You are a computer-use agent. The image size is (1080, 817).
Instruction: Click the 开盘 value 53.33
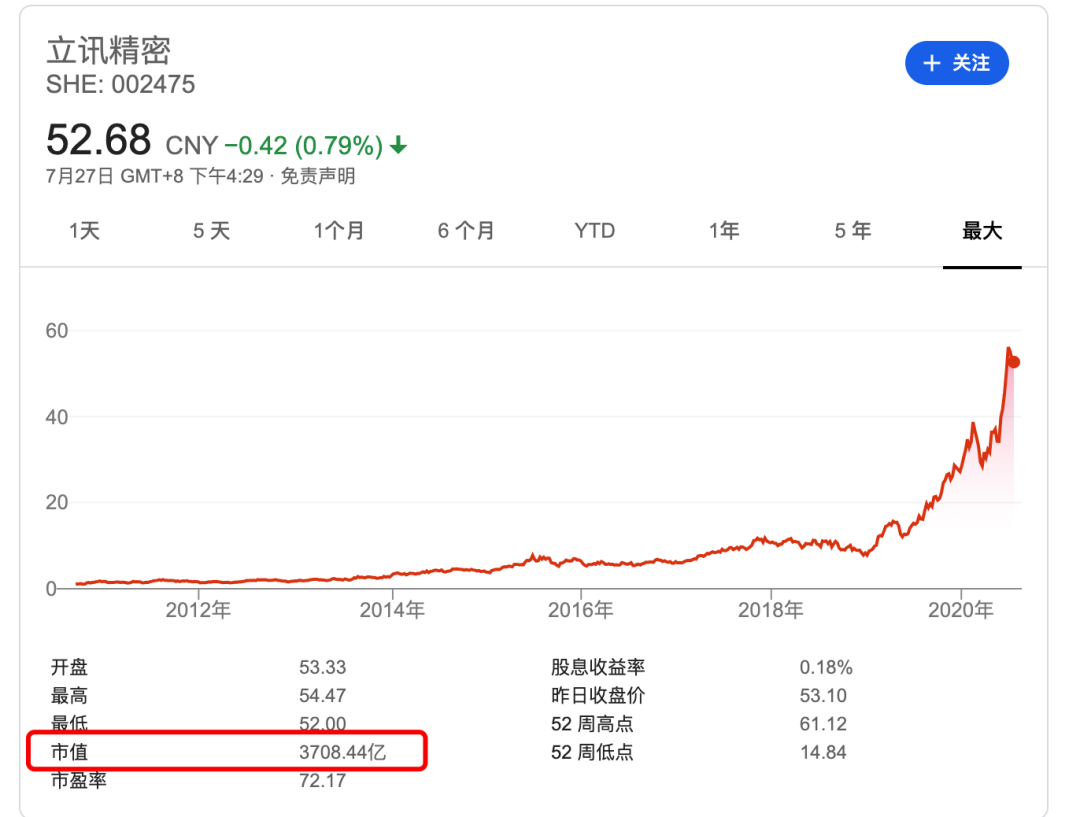pyautogui.click(x=322, y=668)
